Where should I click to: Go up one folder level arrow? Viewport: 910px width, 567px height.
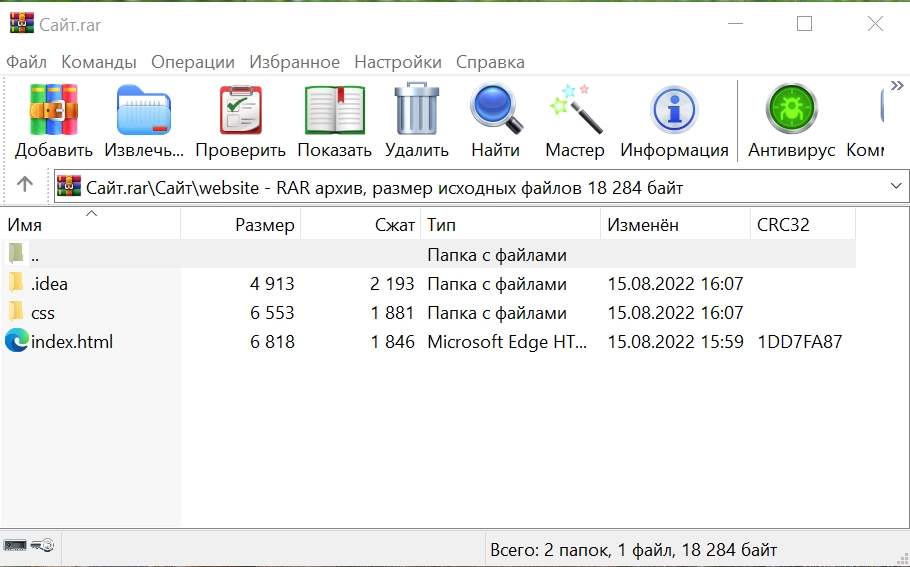click(x=25, y=185)
